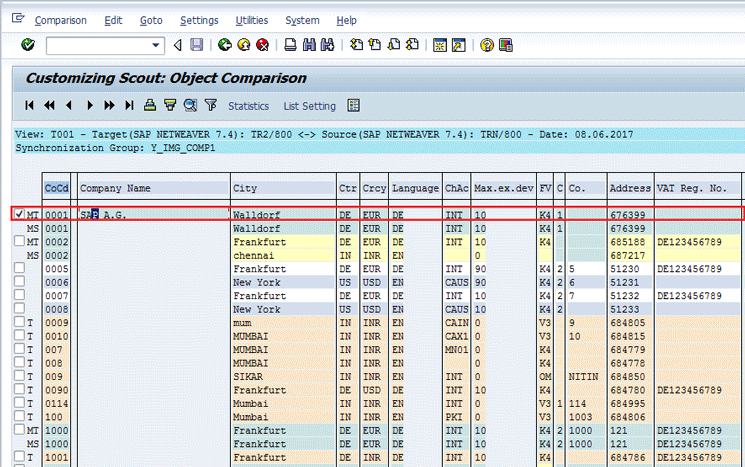Screen dimensions: 745x467
Task: Open the command field dropdown arrow
Action: (157, 45)
